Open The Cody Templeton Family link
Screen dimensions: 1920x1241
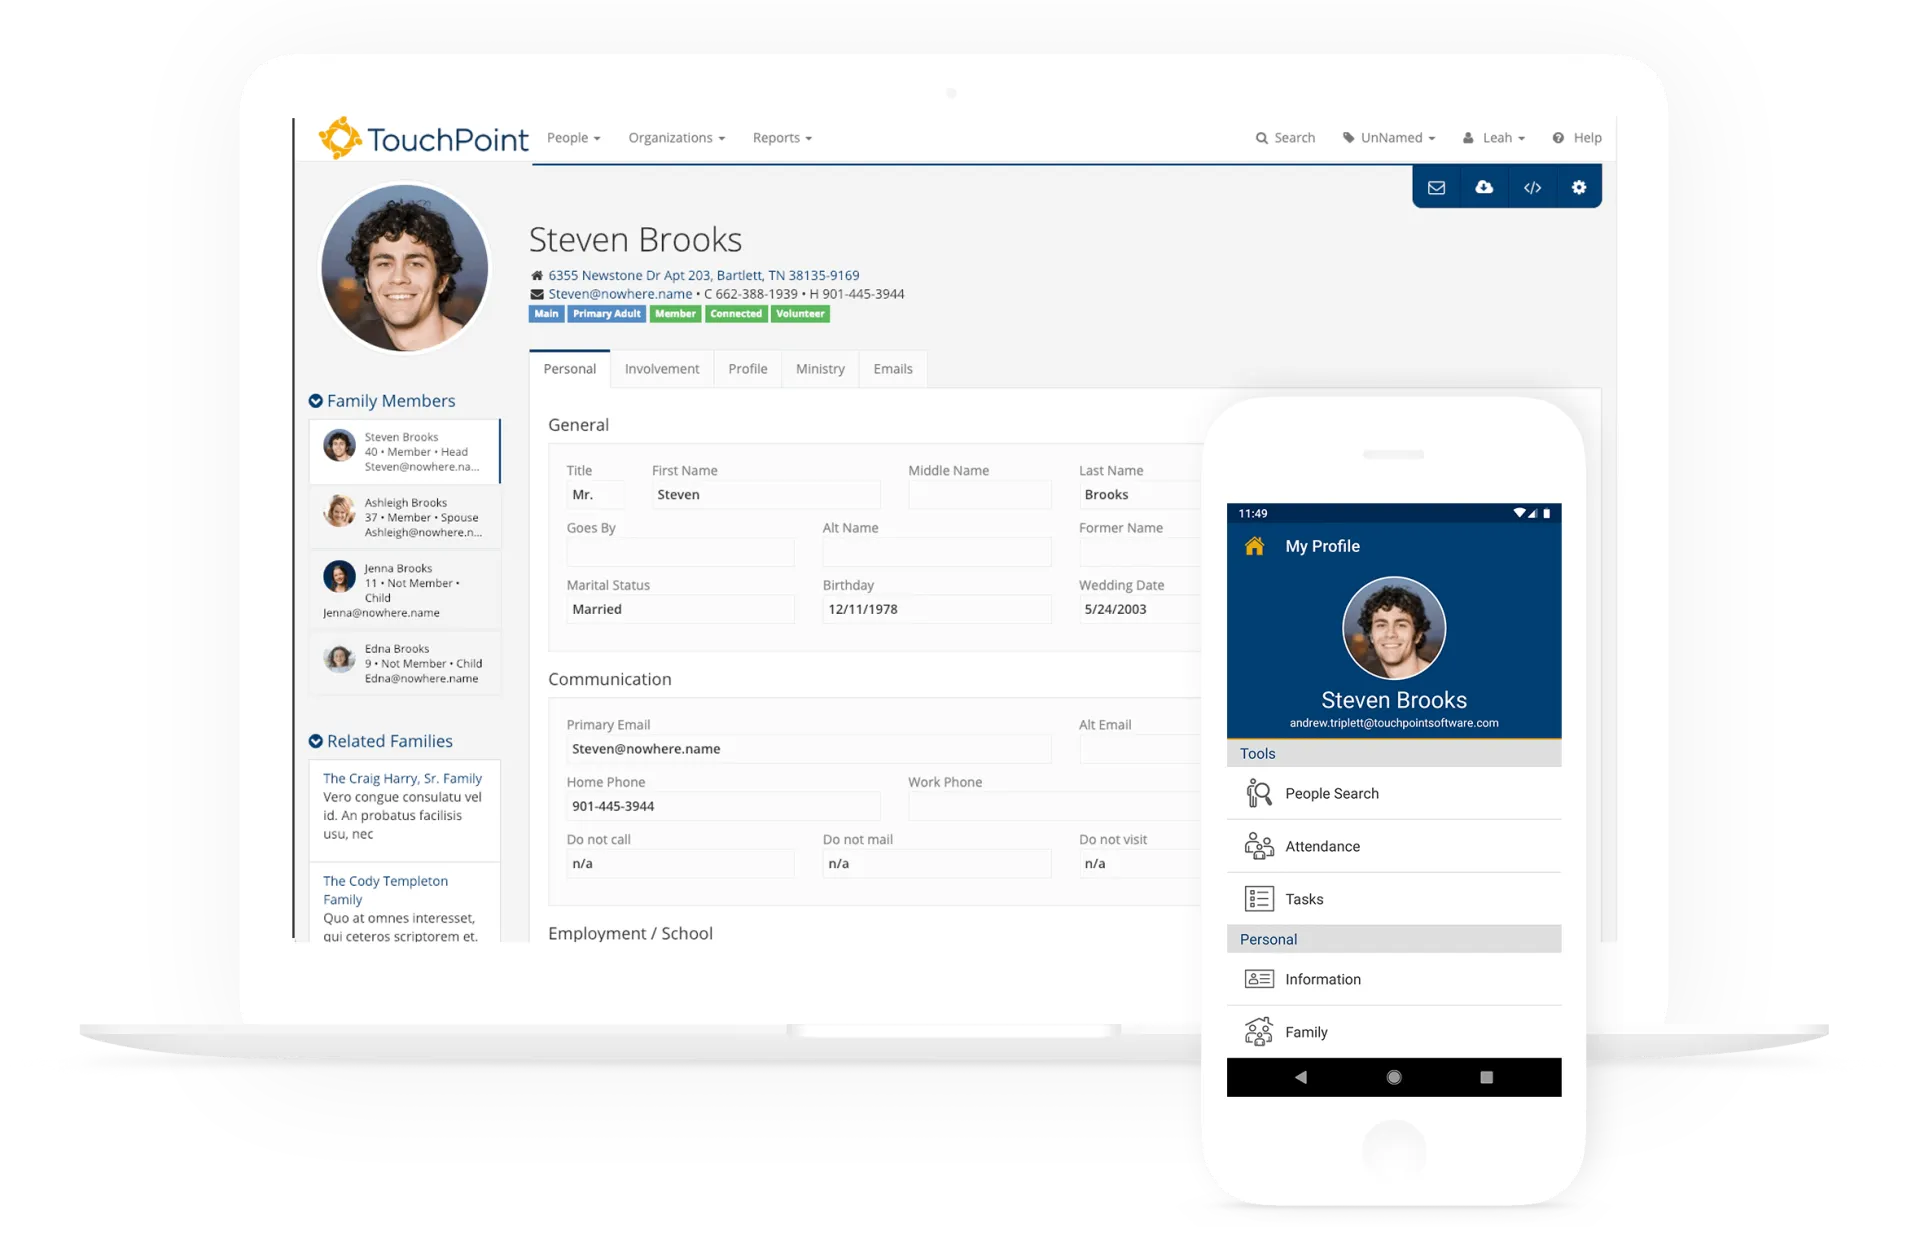click(385, 890)
